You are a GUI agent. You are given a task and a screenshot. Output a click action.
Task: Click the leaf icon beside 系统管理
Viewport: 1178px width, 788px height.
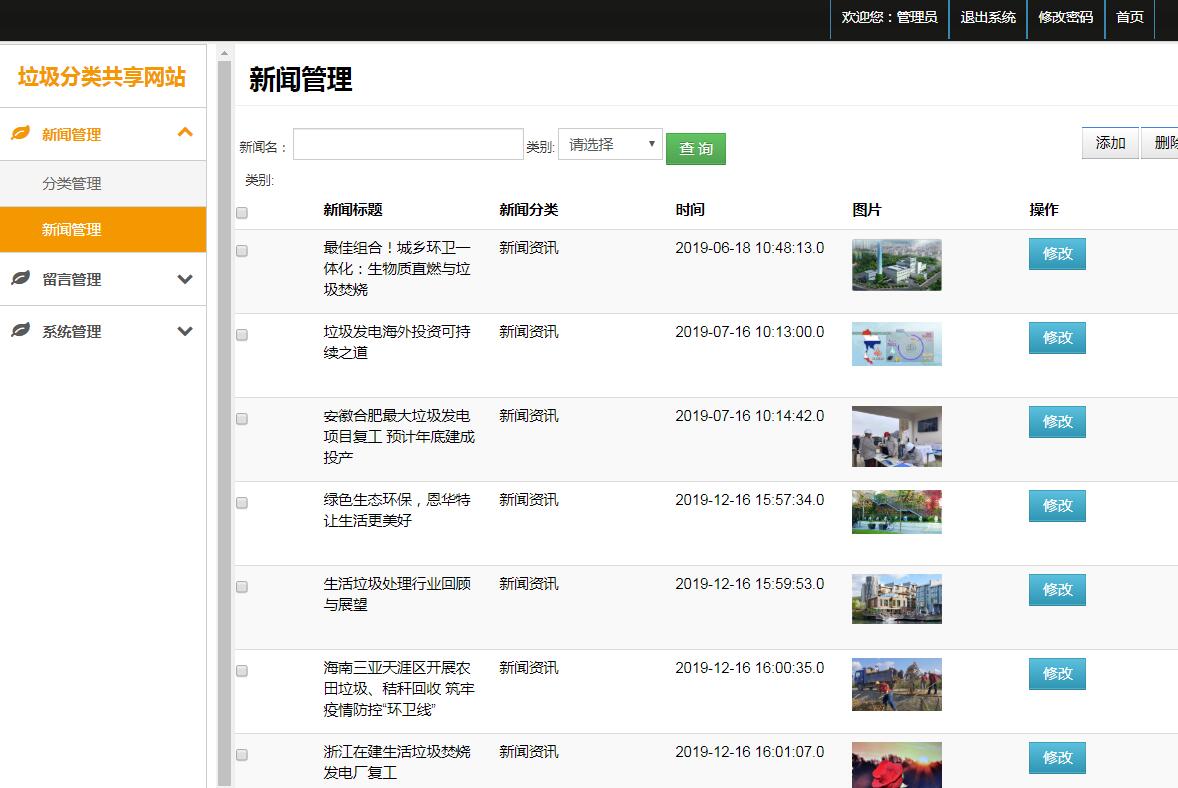pyautogui.click(x=20, y=330)
